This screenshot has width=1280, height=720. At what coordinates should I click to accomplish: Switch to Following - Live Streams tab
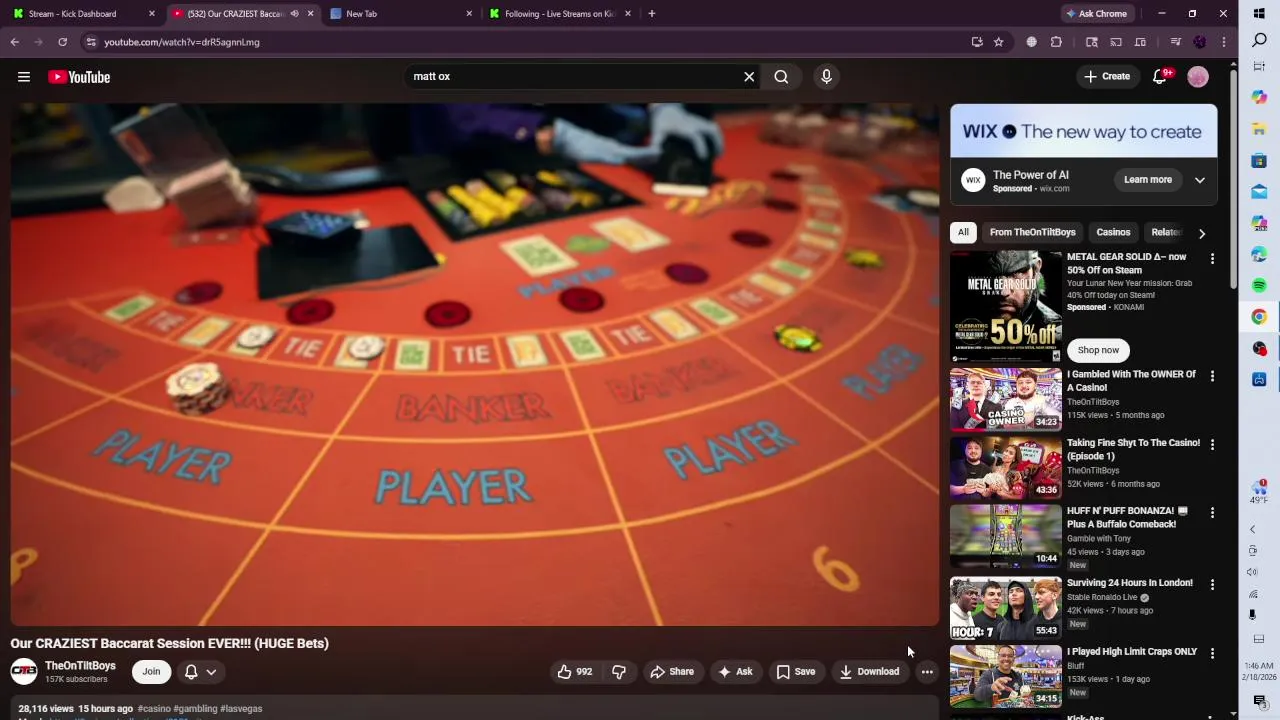[559, 14]
